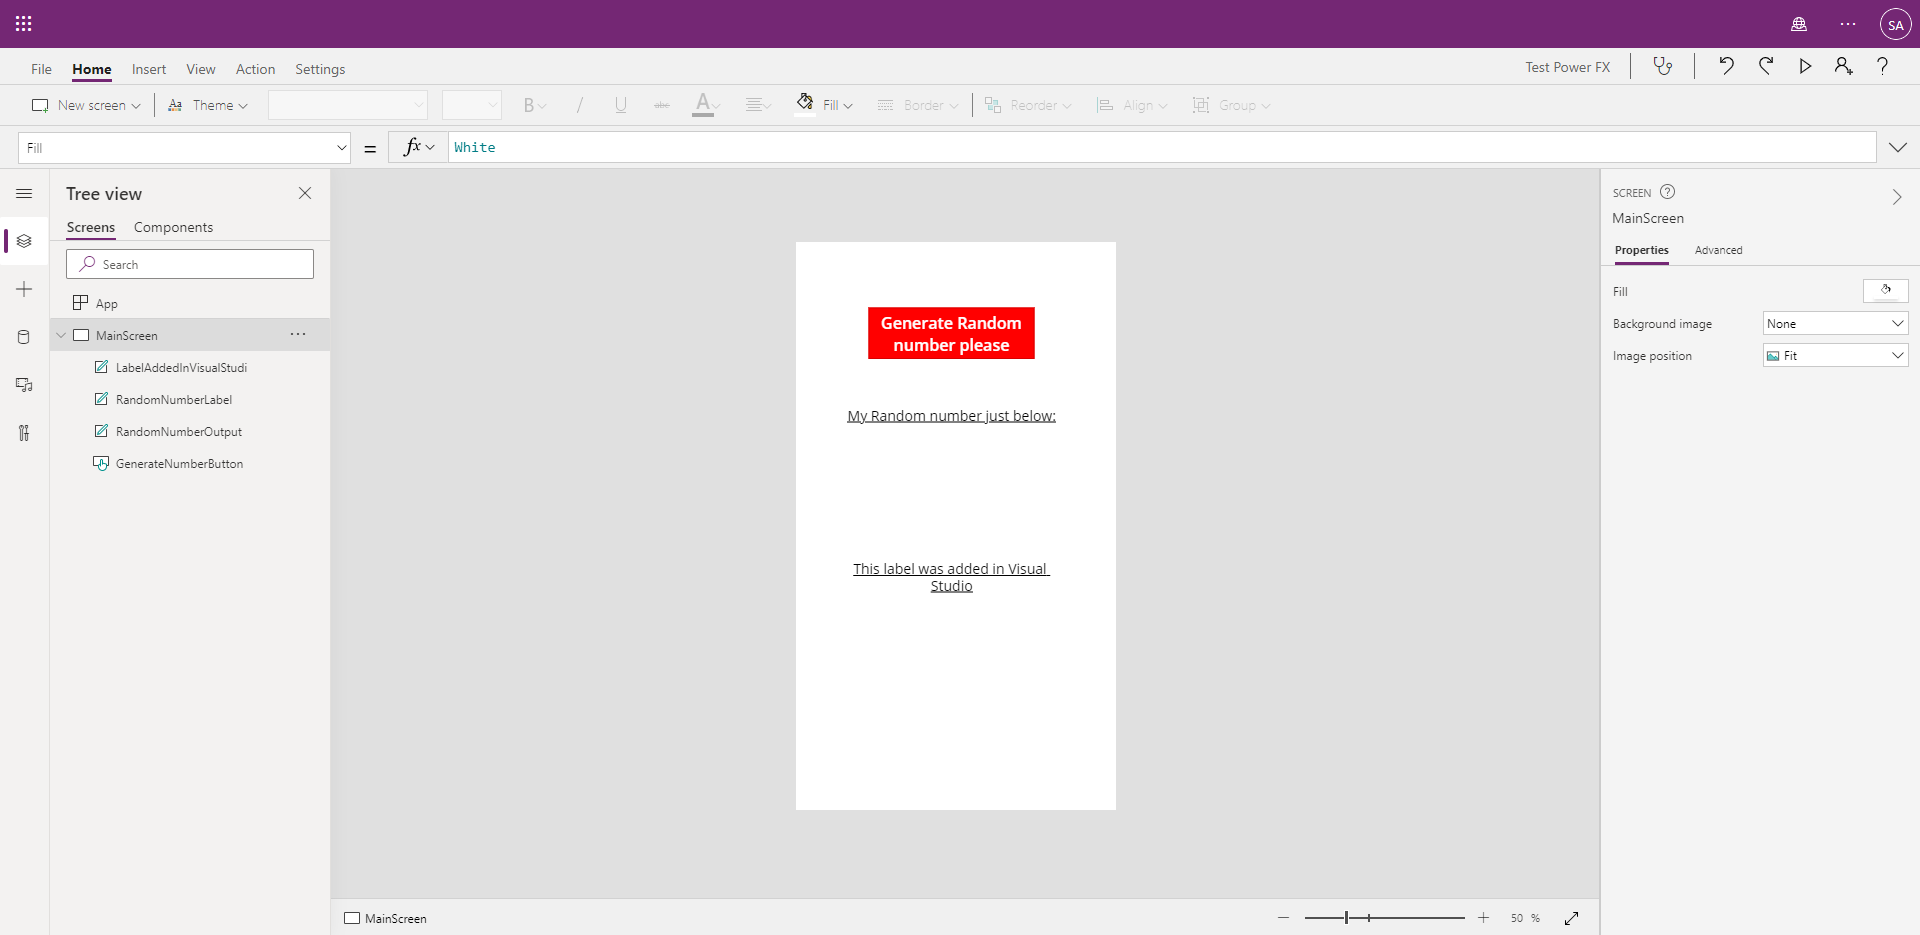Collapse the MainScreen tree node
The width and height of the screenshot is (1920, 935).
click(x=61, y=335)
